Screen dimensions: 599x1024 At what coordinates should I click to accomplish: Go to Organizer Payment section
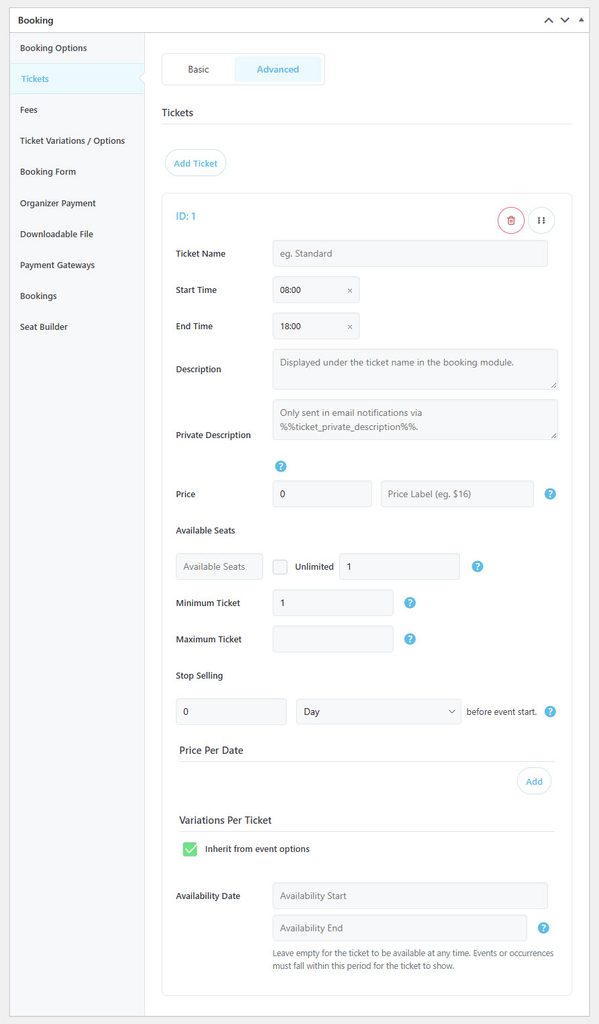pyautogui.click(x=77, y=203)
